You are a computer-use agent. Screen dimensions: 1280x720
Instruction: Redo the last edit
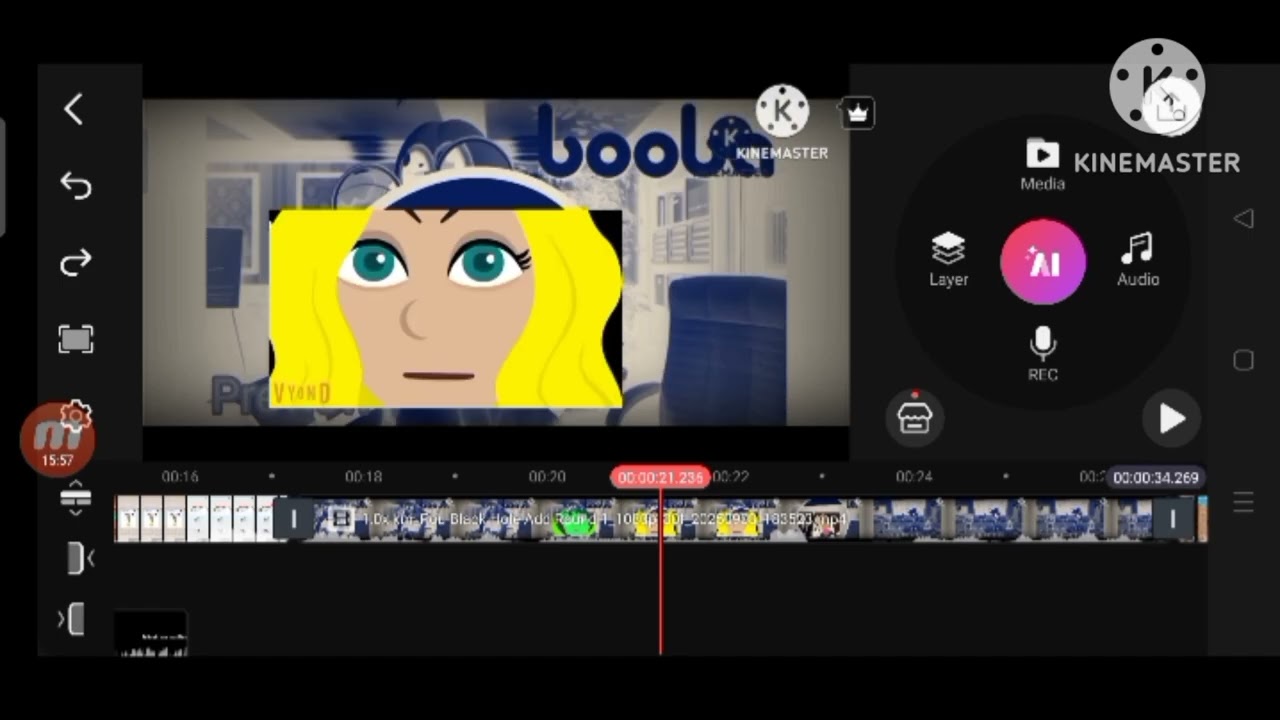[x=76, y=262]
